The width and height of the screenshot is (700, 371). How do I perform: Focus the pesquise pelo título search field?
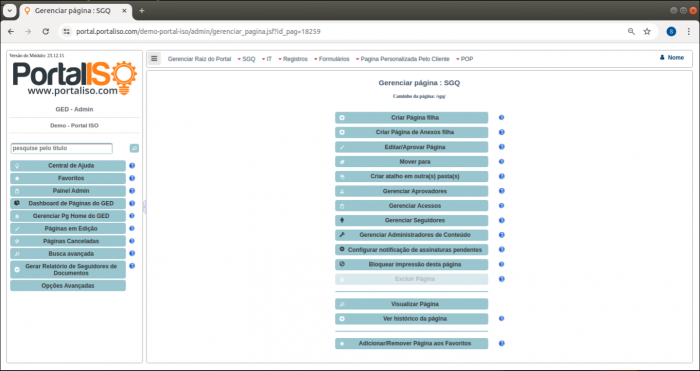coord(62,148)
